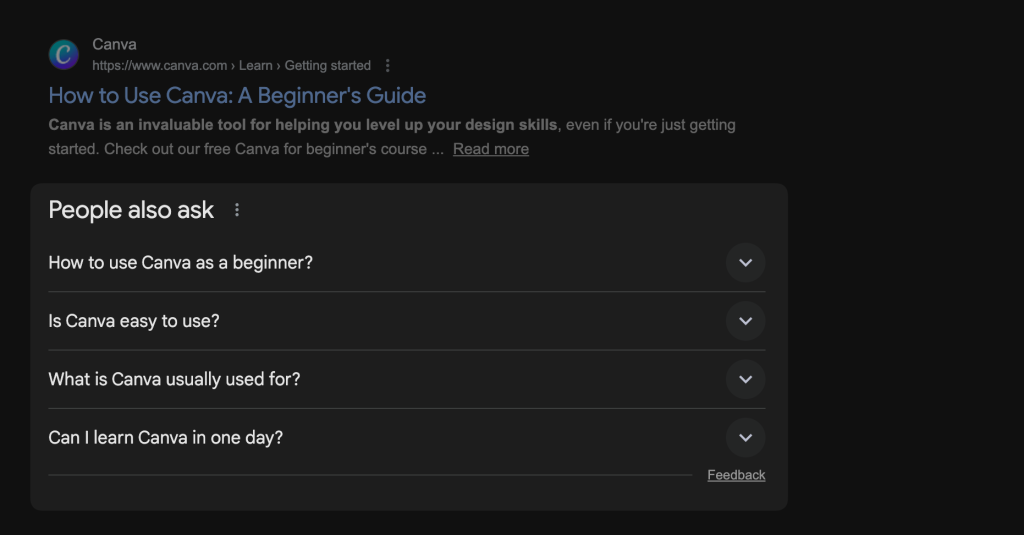Image resolution: width=1024 pixels, height=535 pixels.
Task: Click the Feedback link
Action: pos(736,475)
